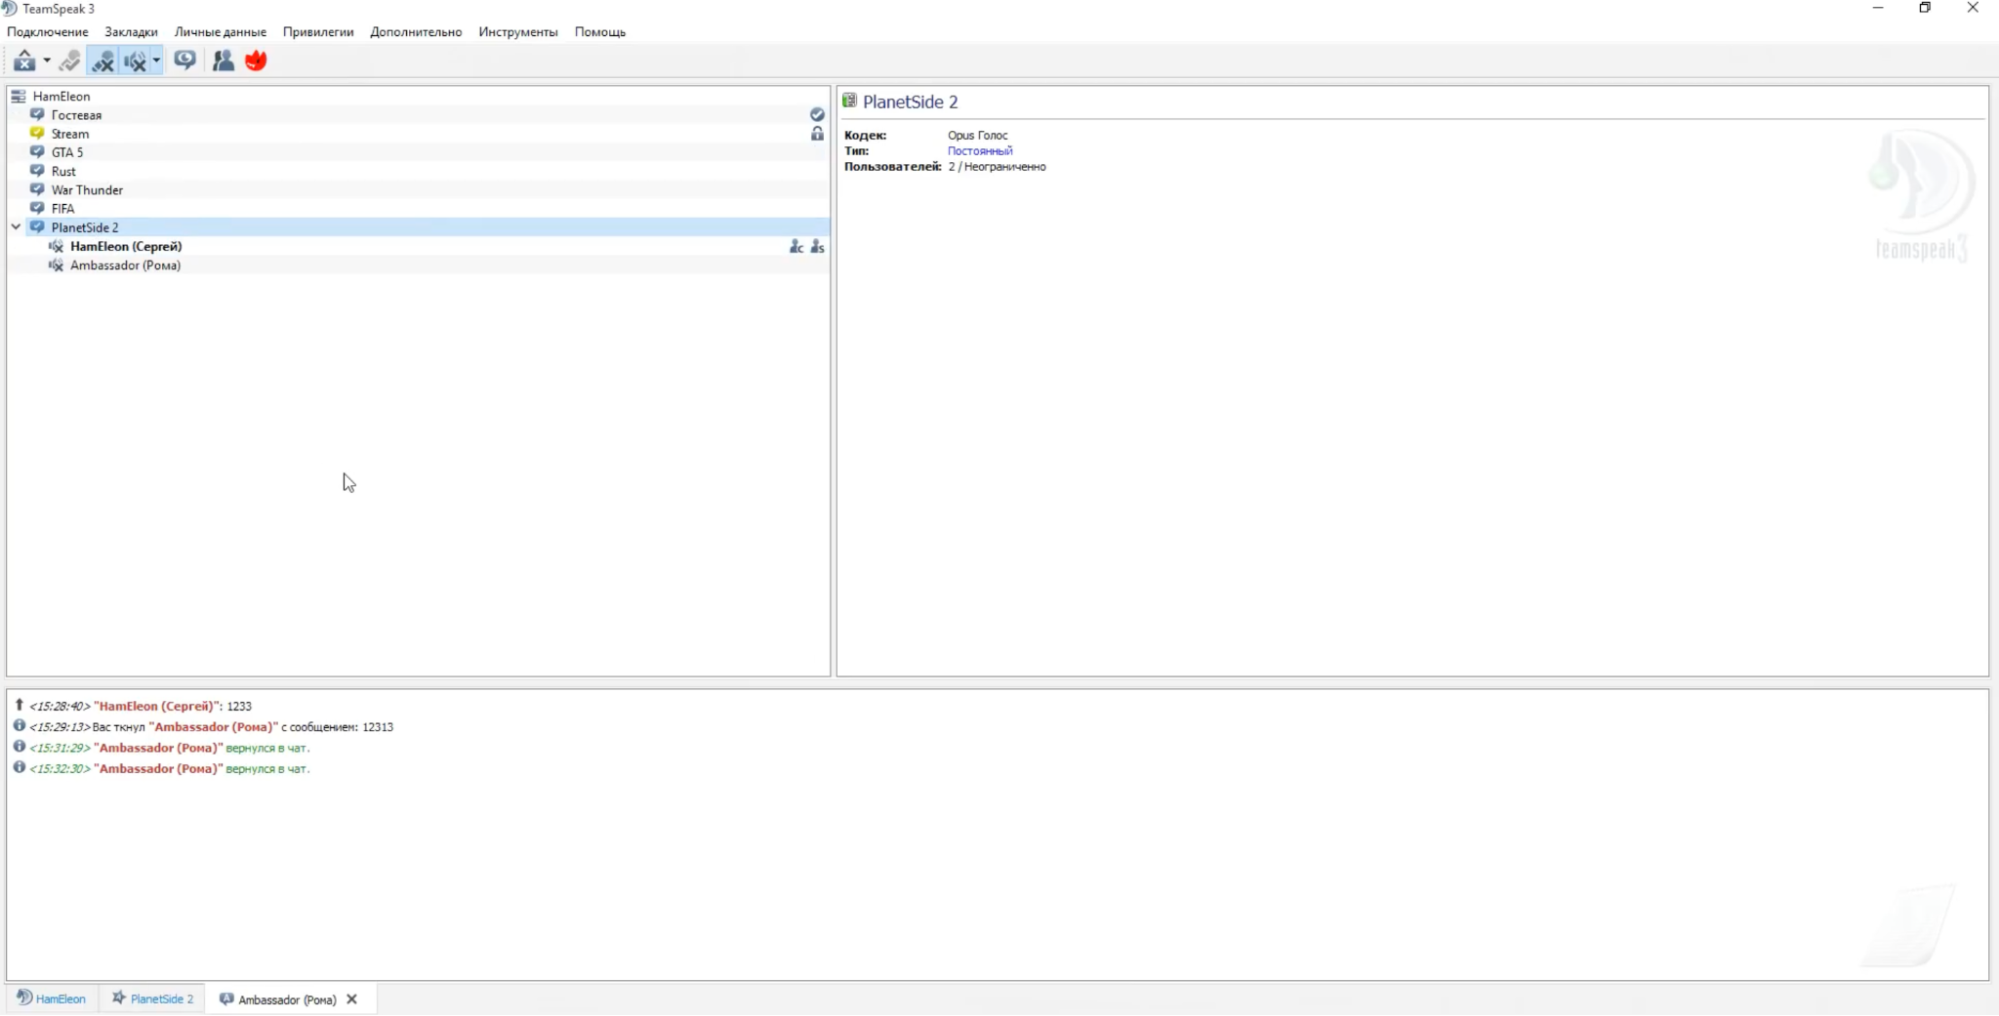The height and width of the screenshot is (1016, 1999).
Task: Click the Постоянный type link
Action: tap(980, 151)
